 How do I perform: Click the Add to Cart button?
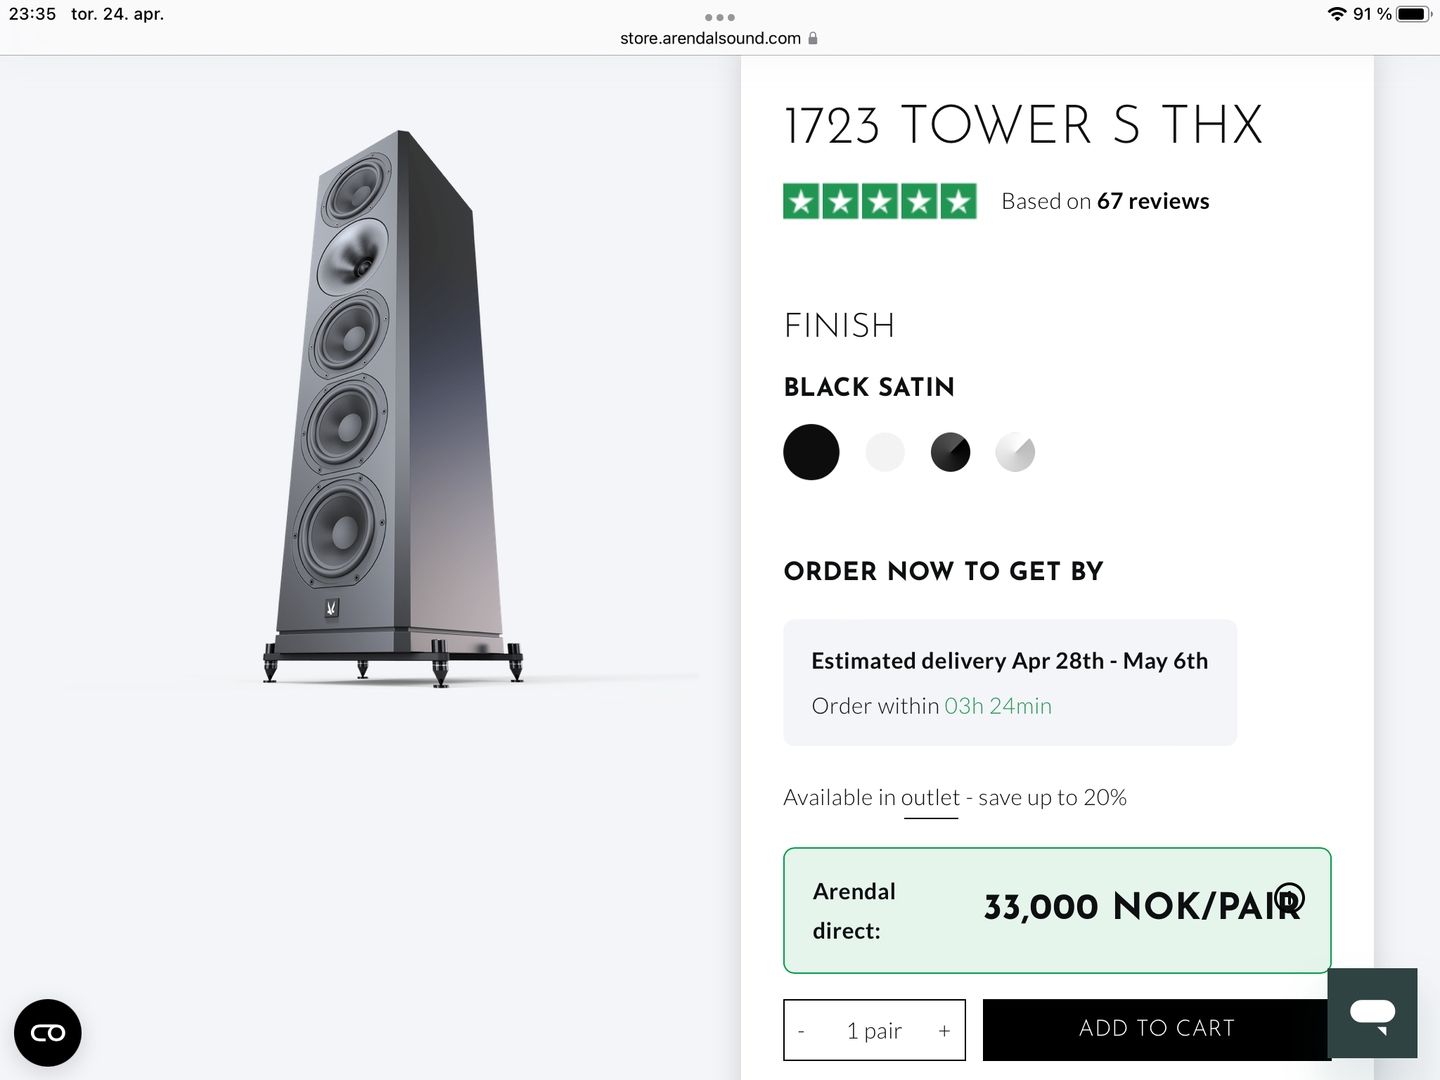click(1156, 1029)
